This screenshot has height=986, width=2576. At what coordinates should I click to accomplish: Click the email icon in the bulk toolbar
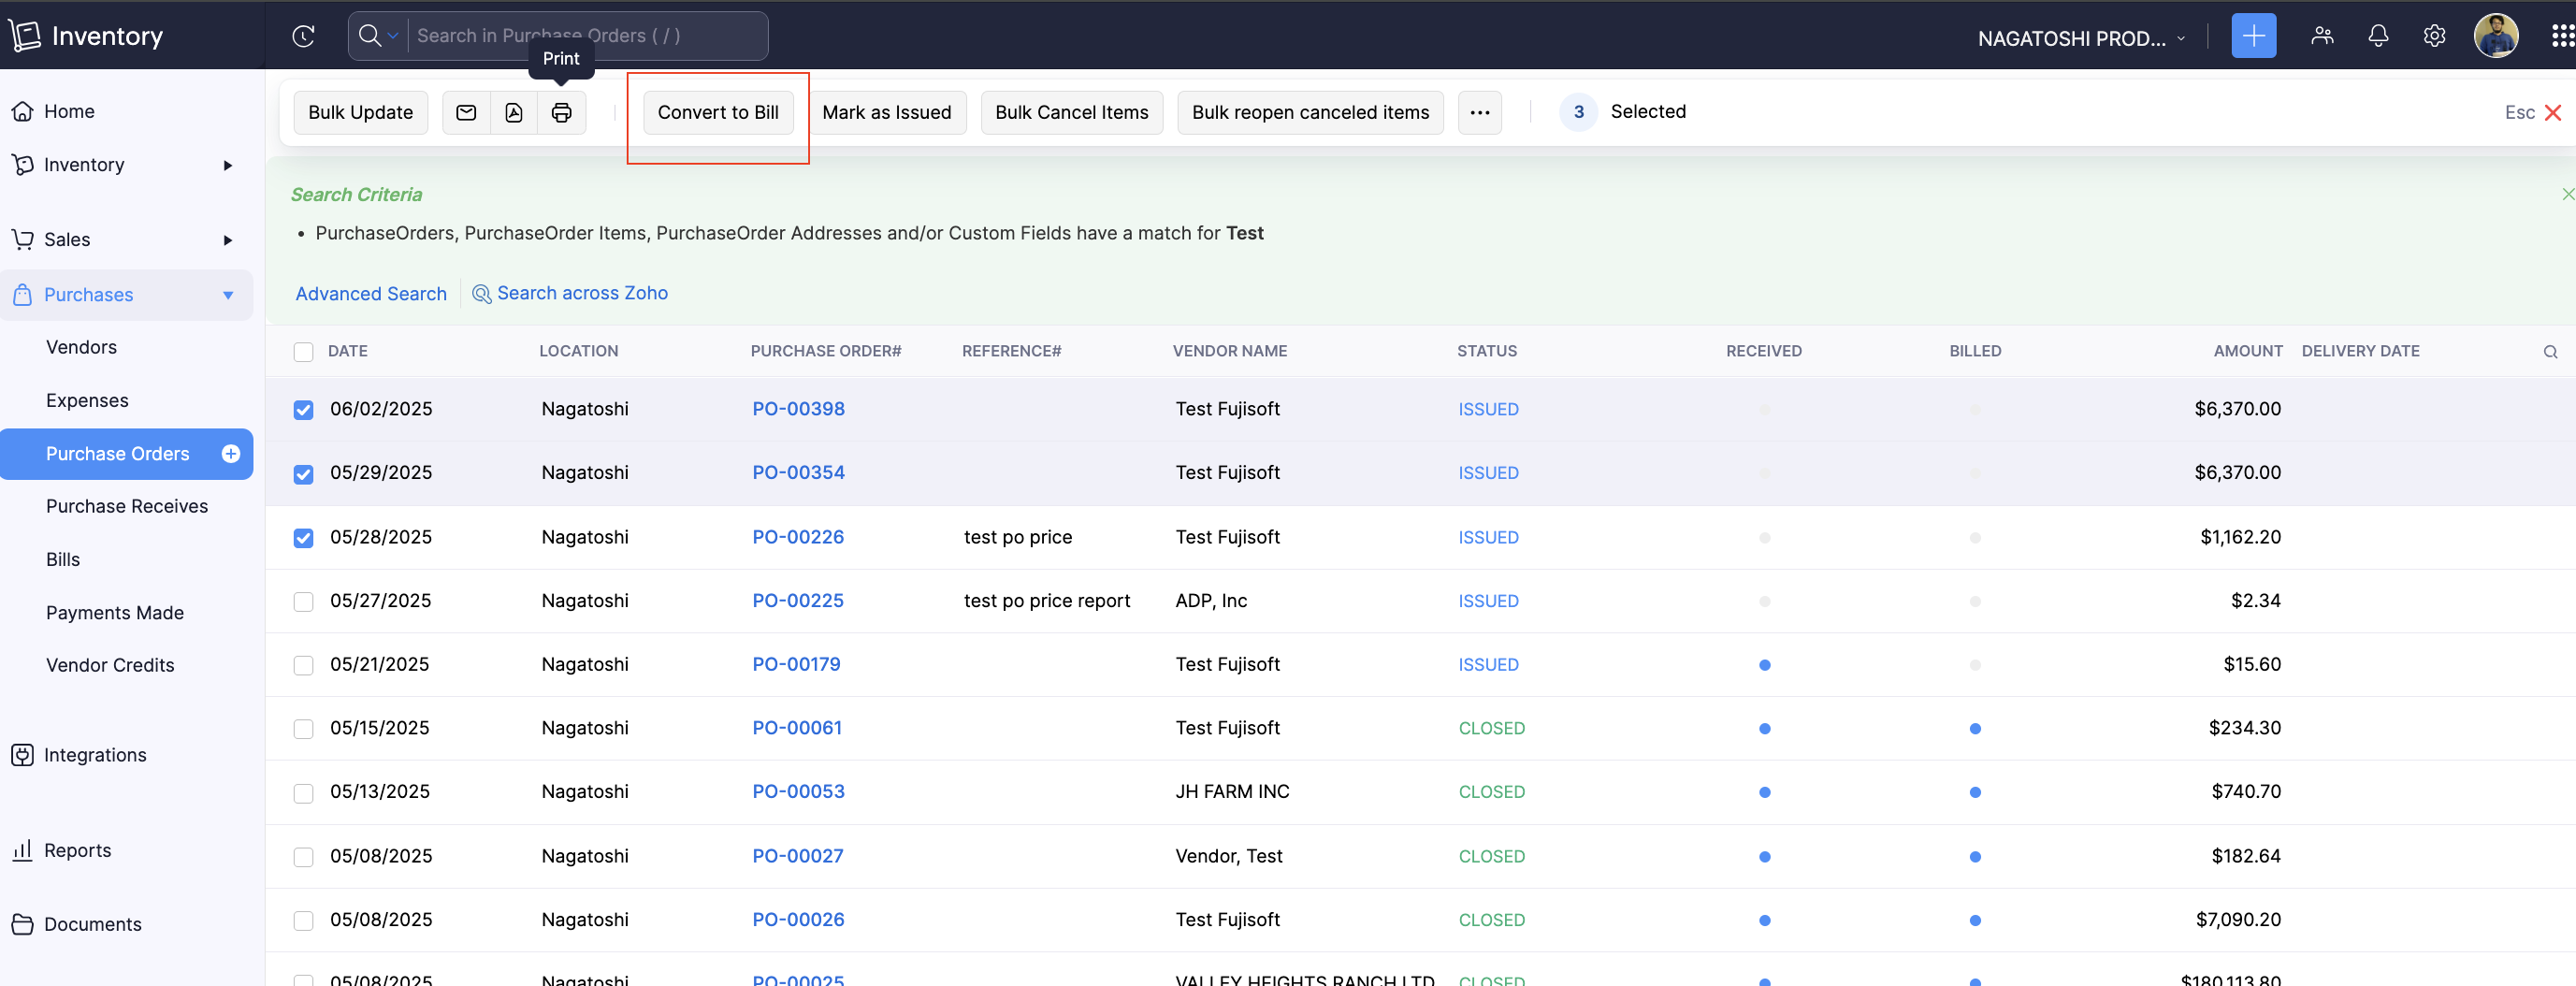(x=466, y=113)
